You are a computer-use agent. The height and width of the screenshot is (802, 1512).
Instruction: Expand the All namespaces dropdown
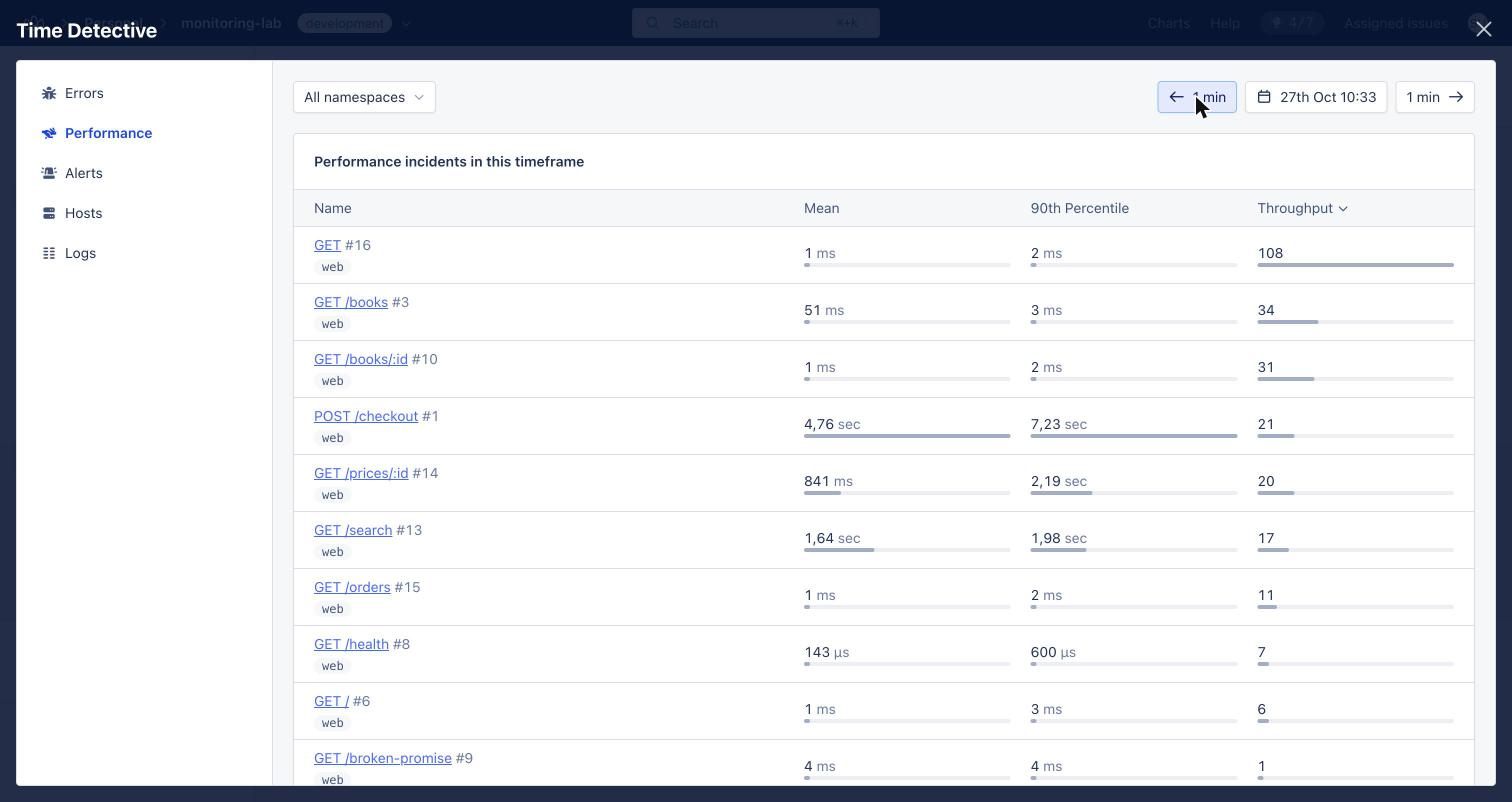pyautogui.click(x=364, y=97)
